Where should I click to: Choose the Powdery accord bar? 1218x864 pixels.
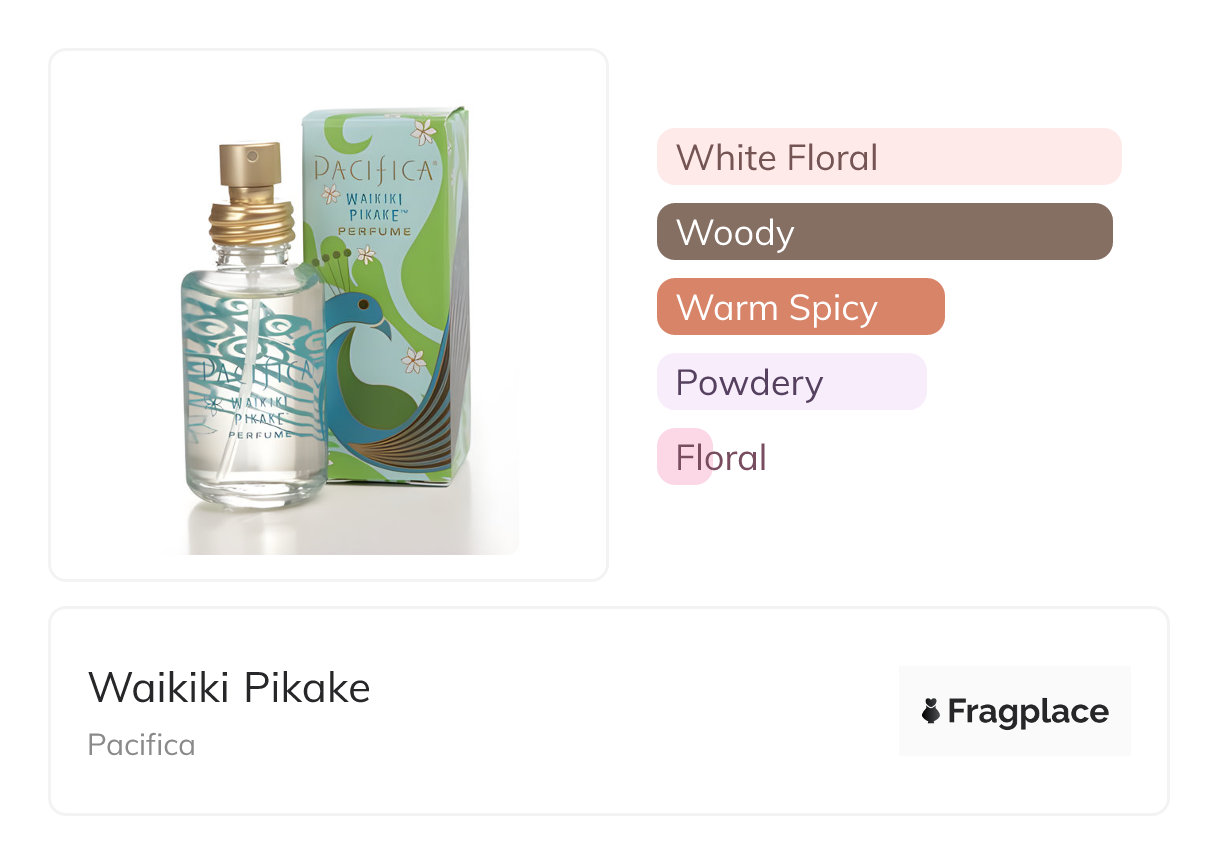pyautogui.click(x=791, y=382)
